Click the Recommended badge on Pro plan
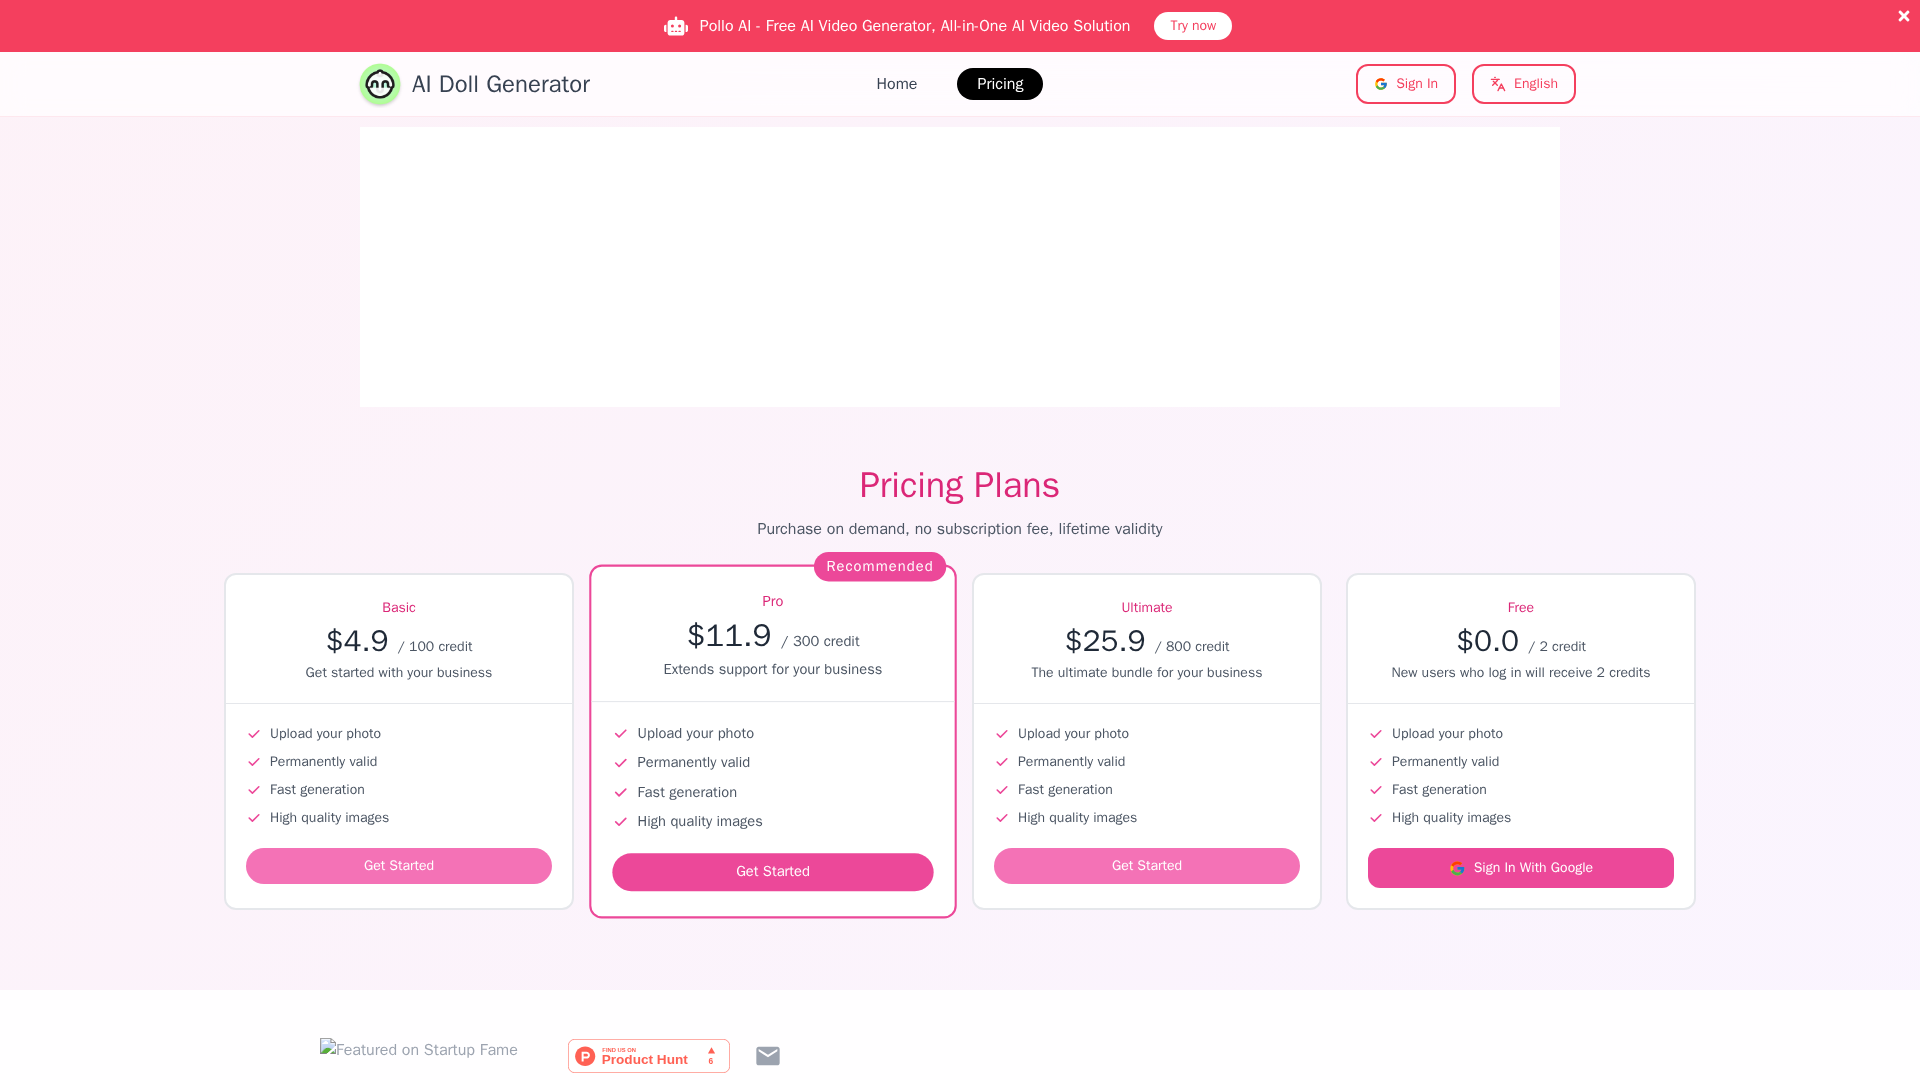The width and height of the screenshot is (1920, 1080). (x=879, y=567)
